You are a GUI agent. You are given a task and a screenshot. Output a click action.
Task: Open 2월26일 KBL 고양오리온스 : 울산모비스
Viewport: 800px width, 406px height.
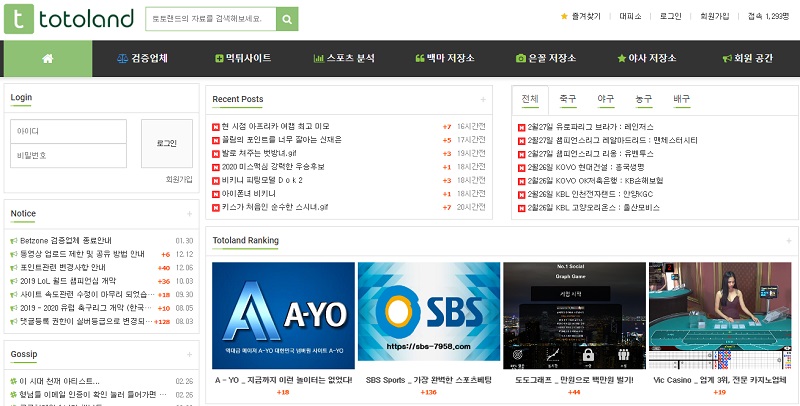pos(593,208)
